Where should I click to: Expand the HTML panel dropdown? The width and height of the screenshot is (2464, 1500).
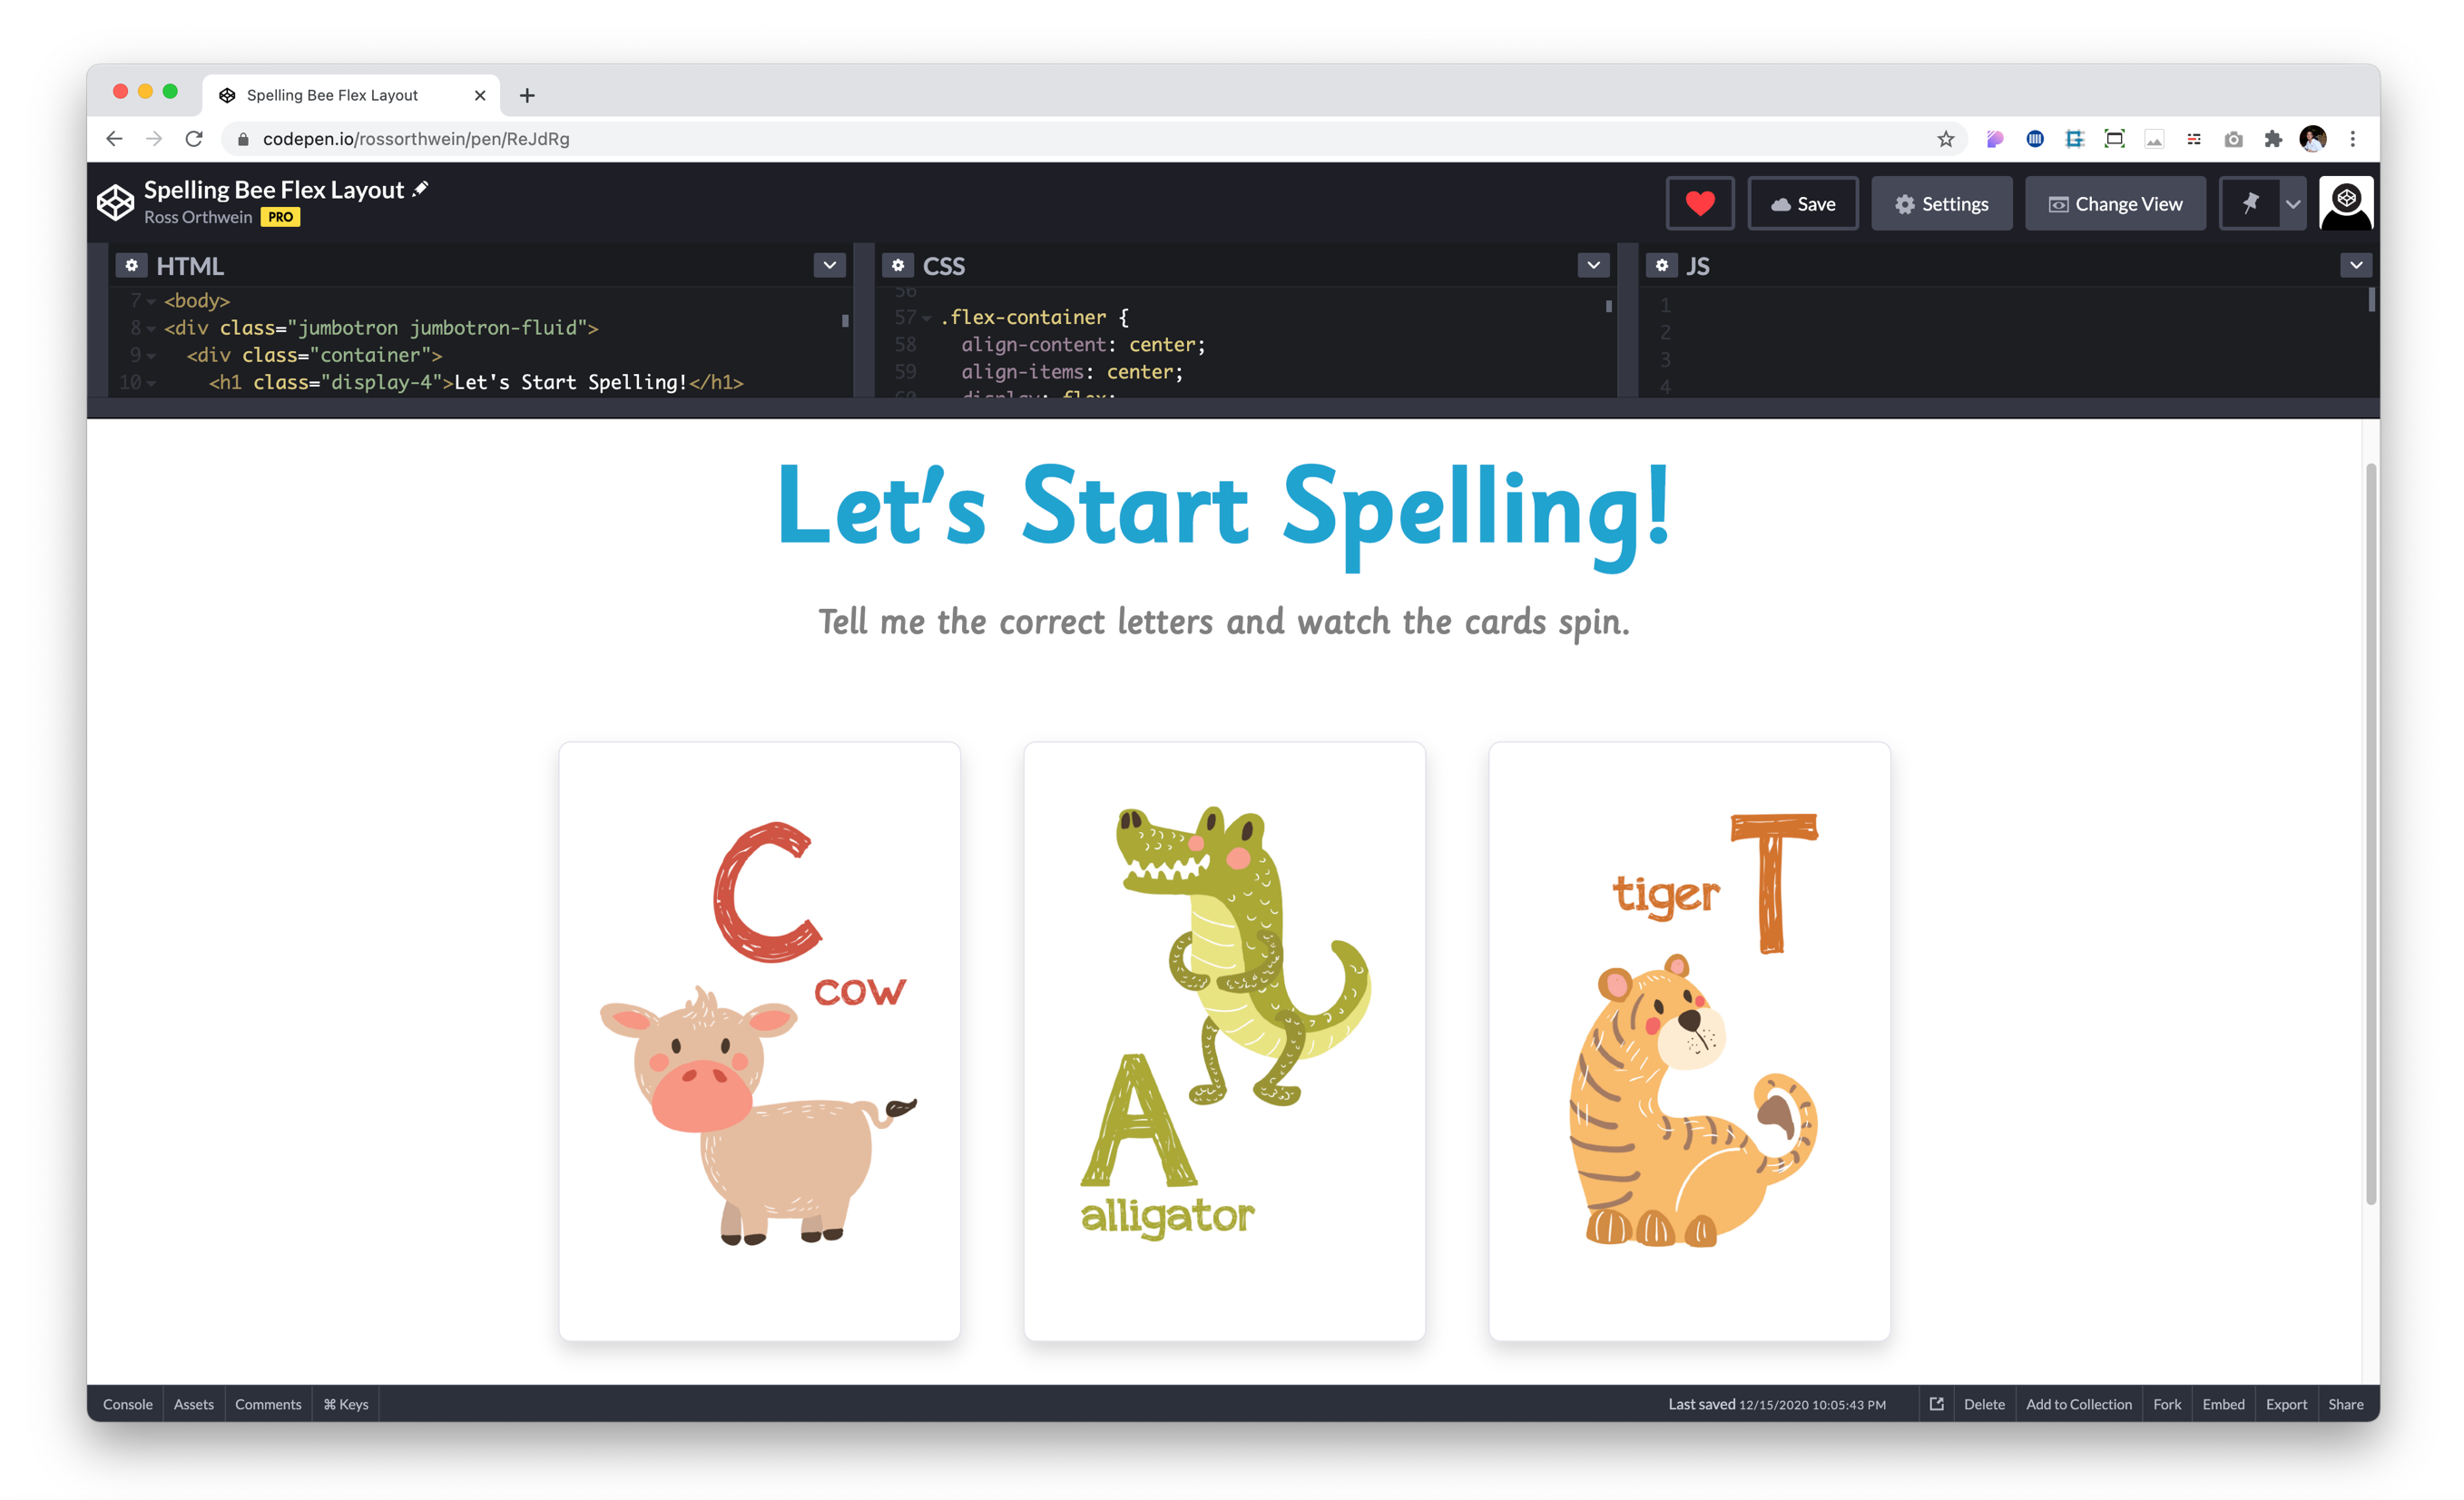[829, 265]
